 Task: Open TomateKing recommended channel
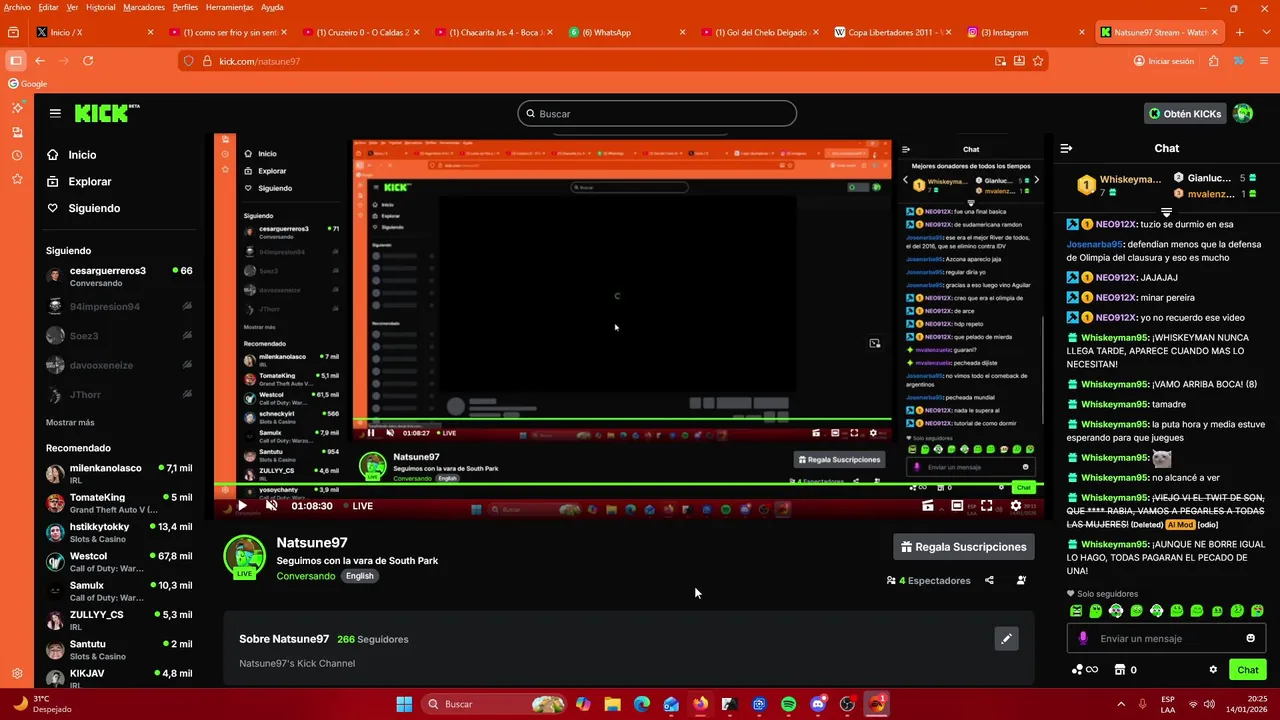(118, 503)
